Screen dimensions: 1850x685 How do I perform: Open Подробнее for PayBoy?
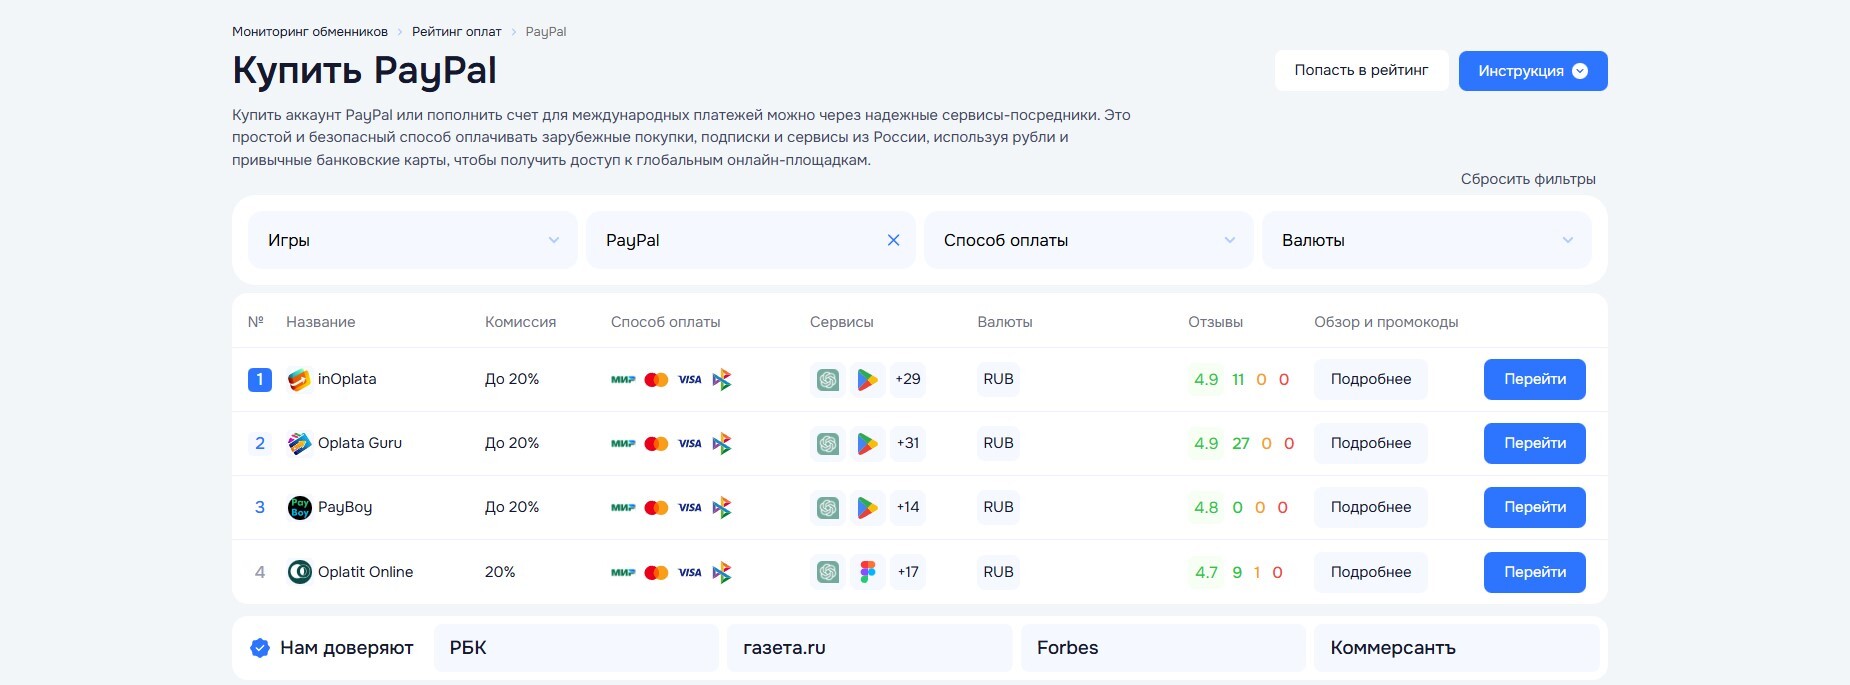tap(1371, 507)
